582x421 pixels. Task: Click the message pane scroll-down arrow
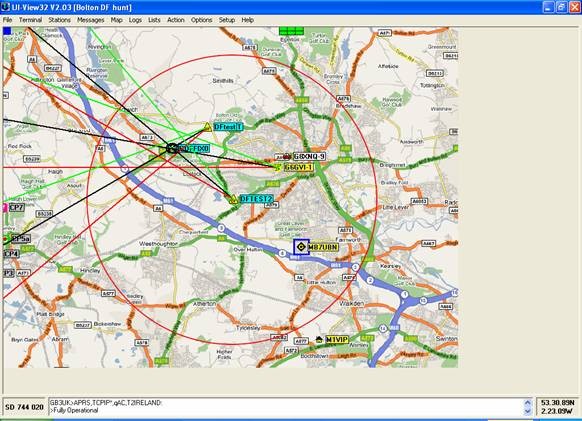point(527,411)
